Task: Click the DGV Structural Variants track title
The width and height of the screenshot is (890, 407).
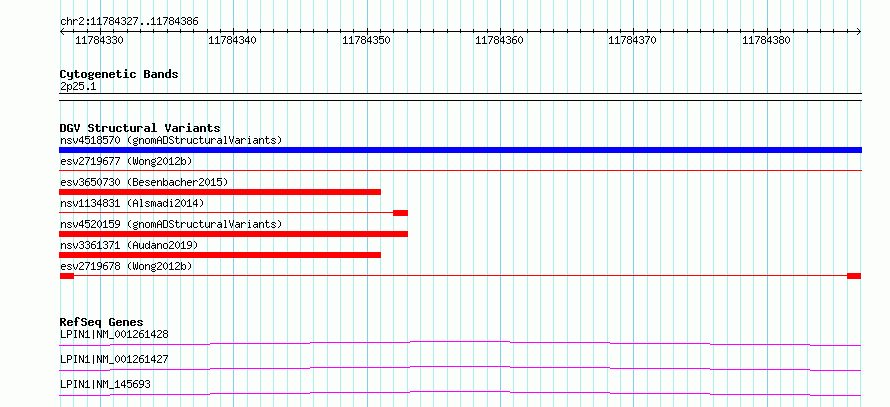Action: (x=140, y=128)
